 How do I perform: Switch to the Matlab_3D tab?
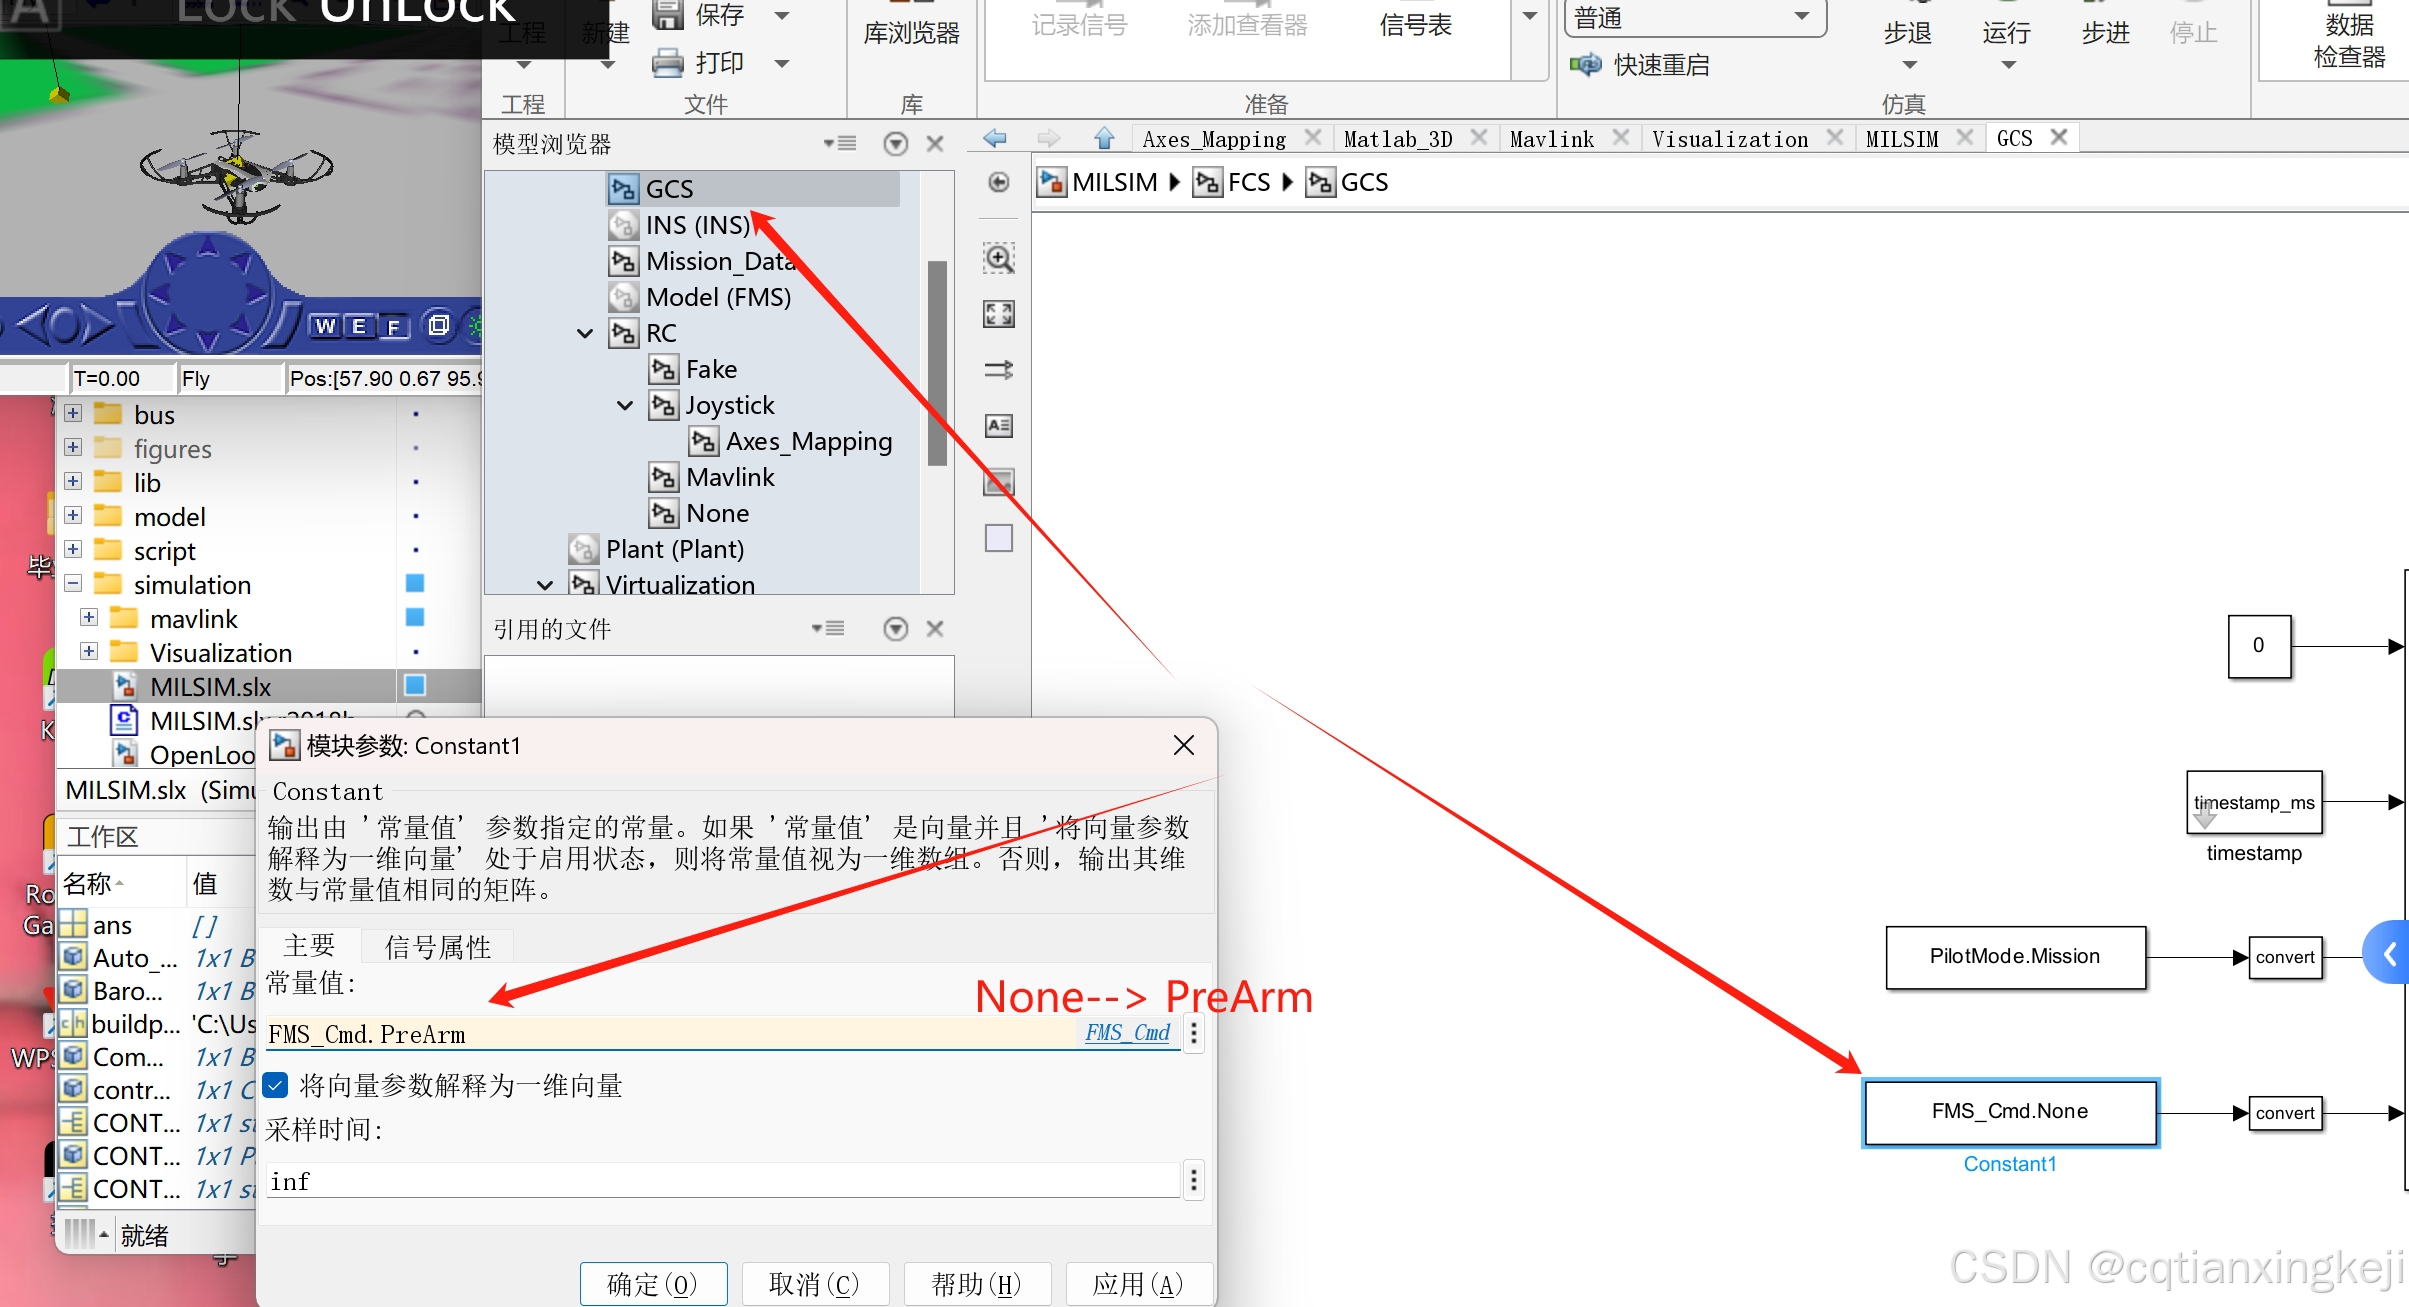click(1398, 139)
